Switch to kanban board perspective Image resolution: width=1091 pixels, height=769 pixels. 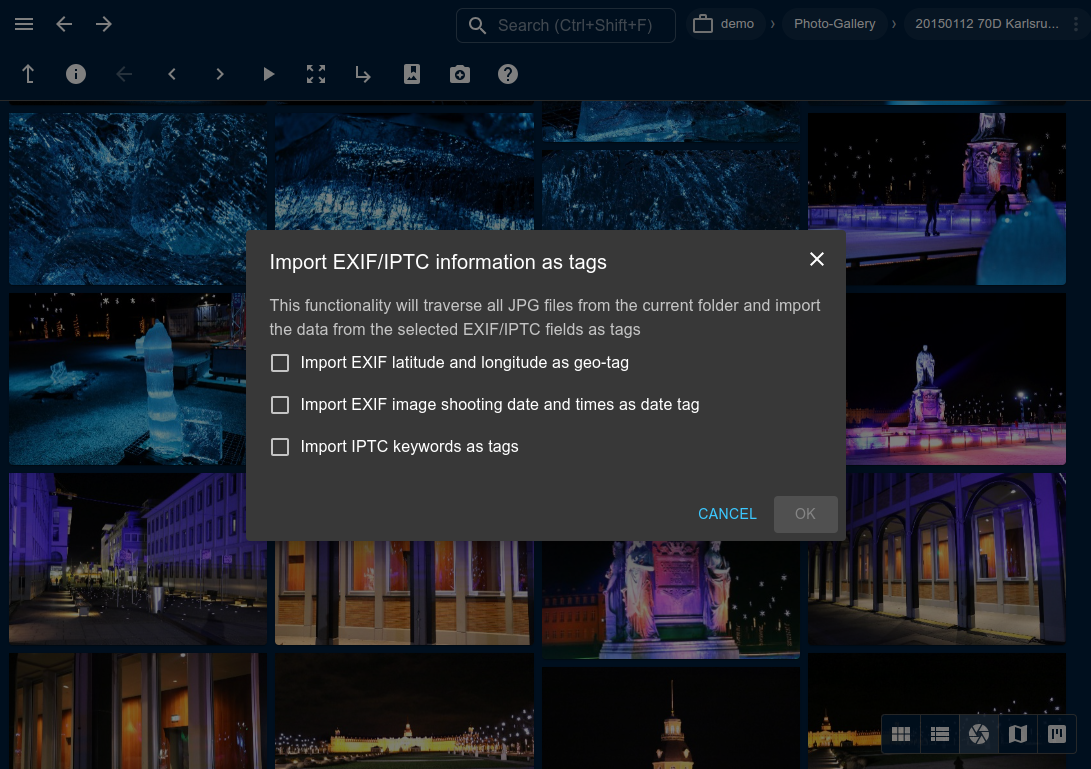1057,734
